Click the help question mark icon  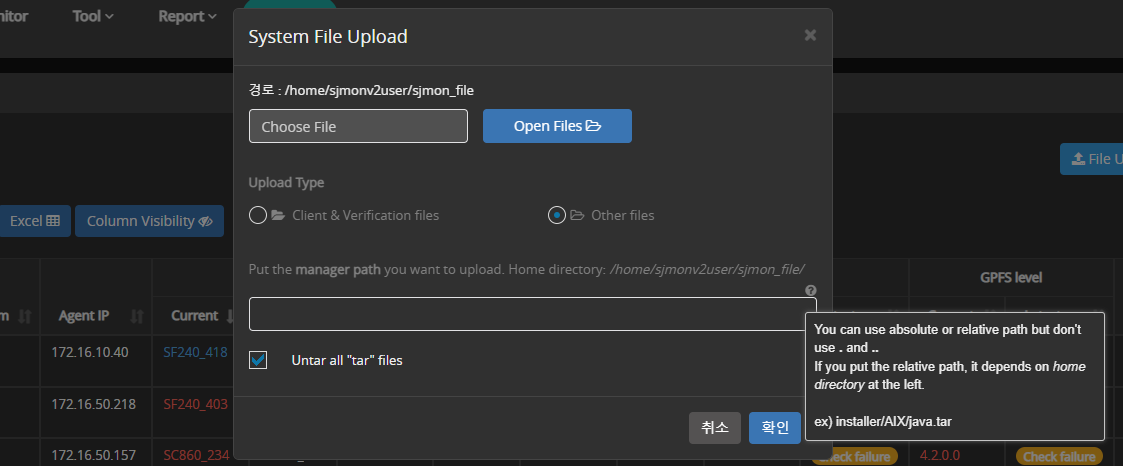point(809,290)
